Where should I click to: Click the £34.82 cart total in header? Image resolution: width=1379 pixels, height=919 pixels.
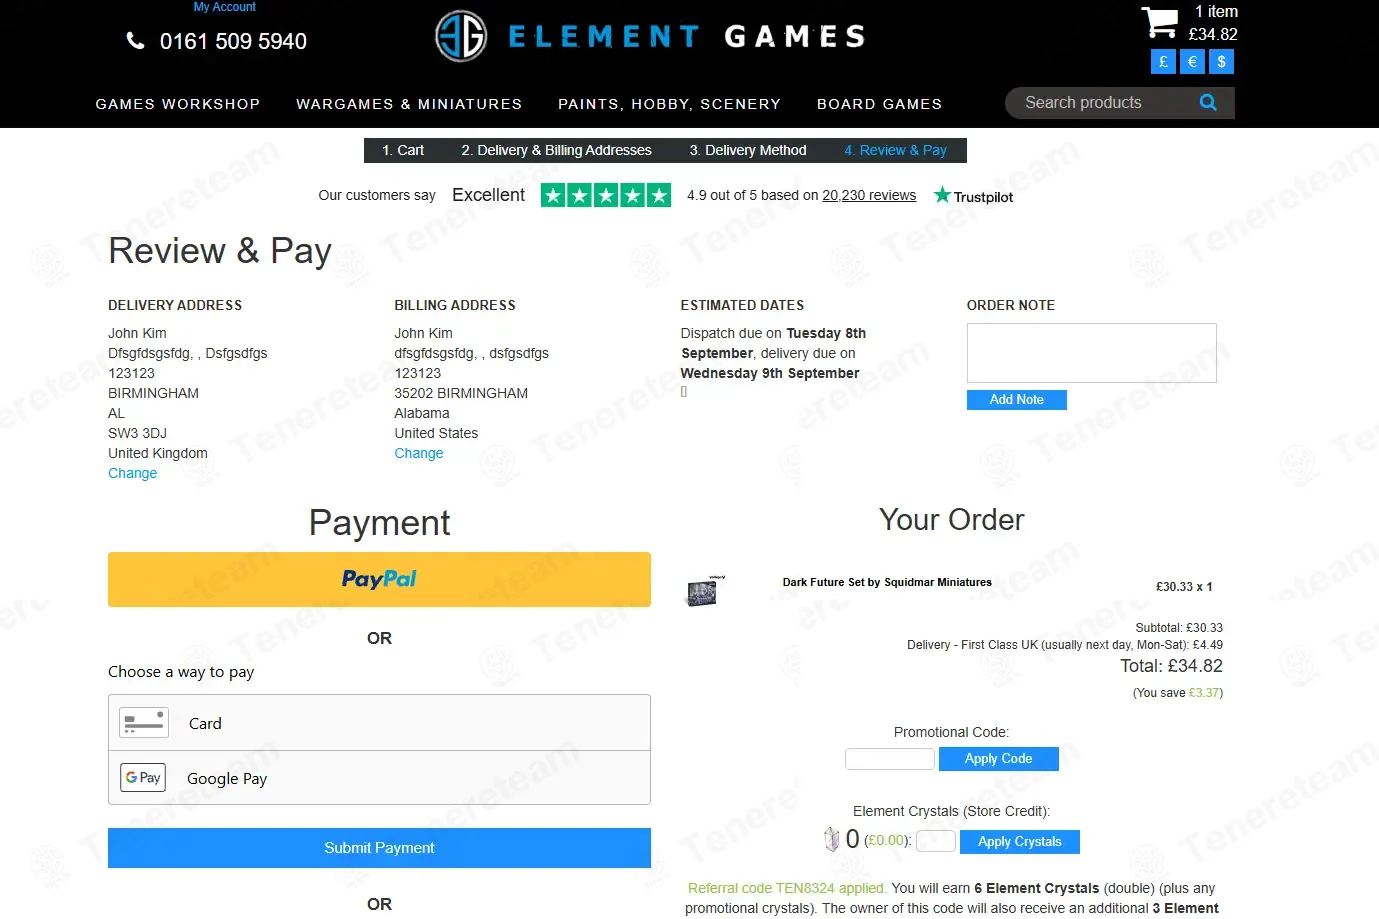click(x=1213, y=34)
